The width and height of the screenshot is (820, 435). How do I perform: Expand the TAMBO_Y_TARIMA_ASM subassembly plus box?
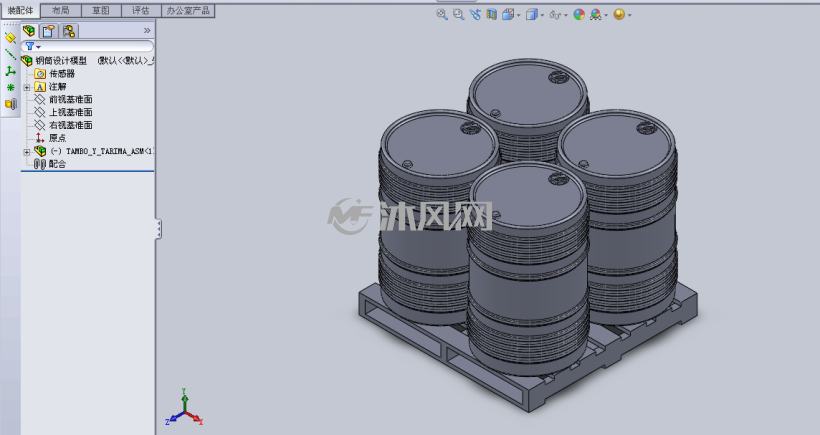coord(27,152)
